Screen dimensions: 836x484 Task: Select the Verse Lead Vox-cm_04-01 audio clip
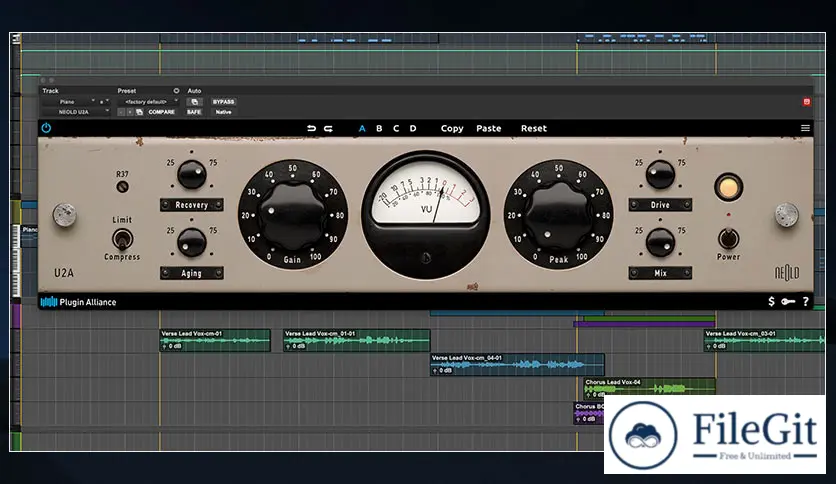pyautogui.click(x=517, y=365)
